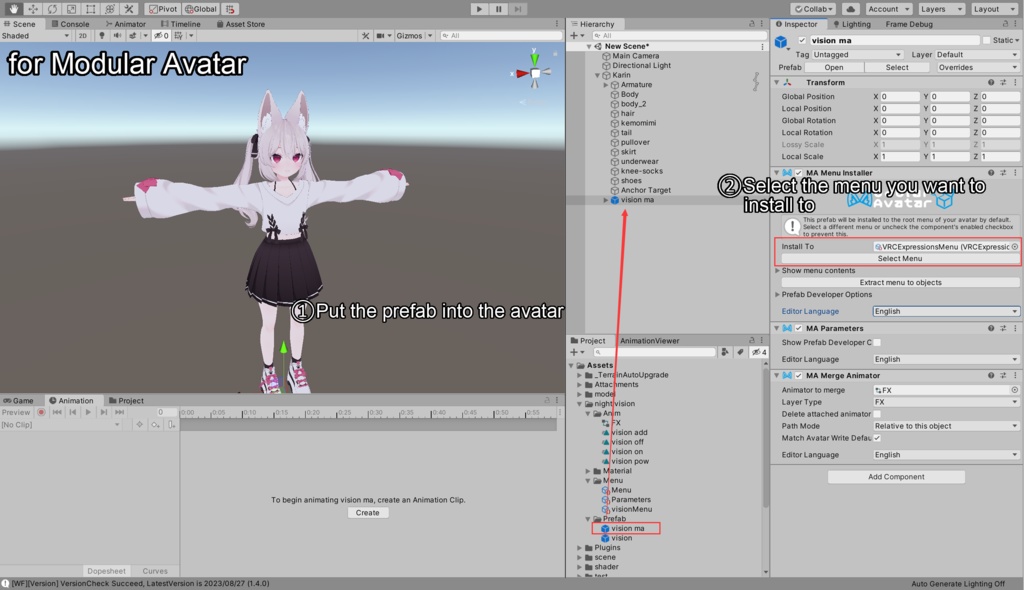The width and height of the screenshot is (1024, 590).
Task: Pause the editor playback
Action: [x=498, y=9]
